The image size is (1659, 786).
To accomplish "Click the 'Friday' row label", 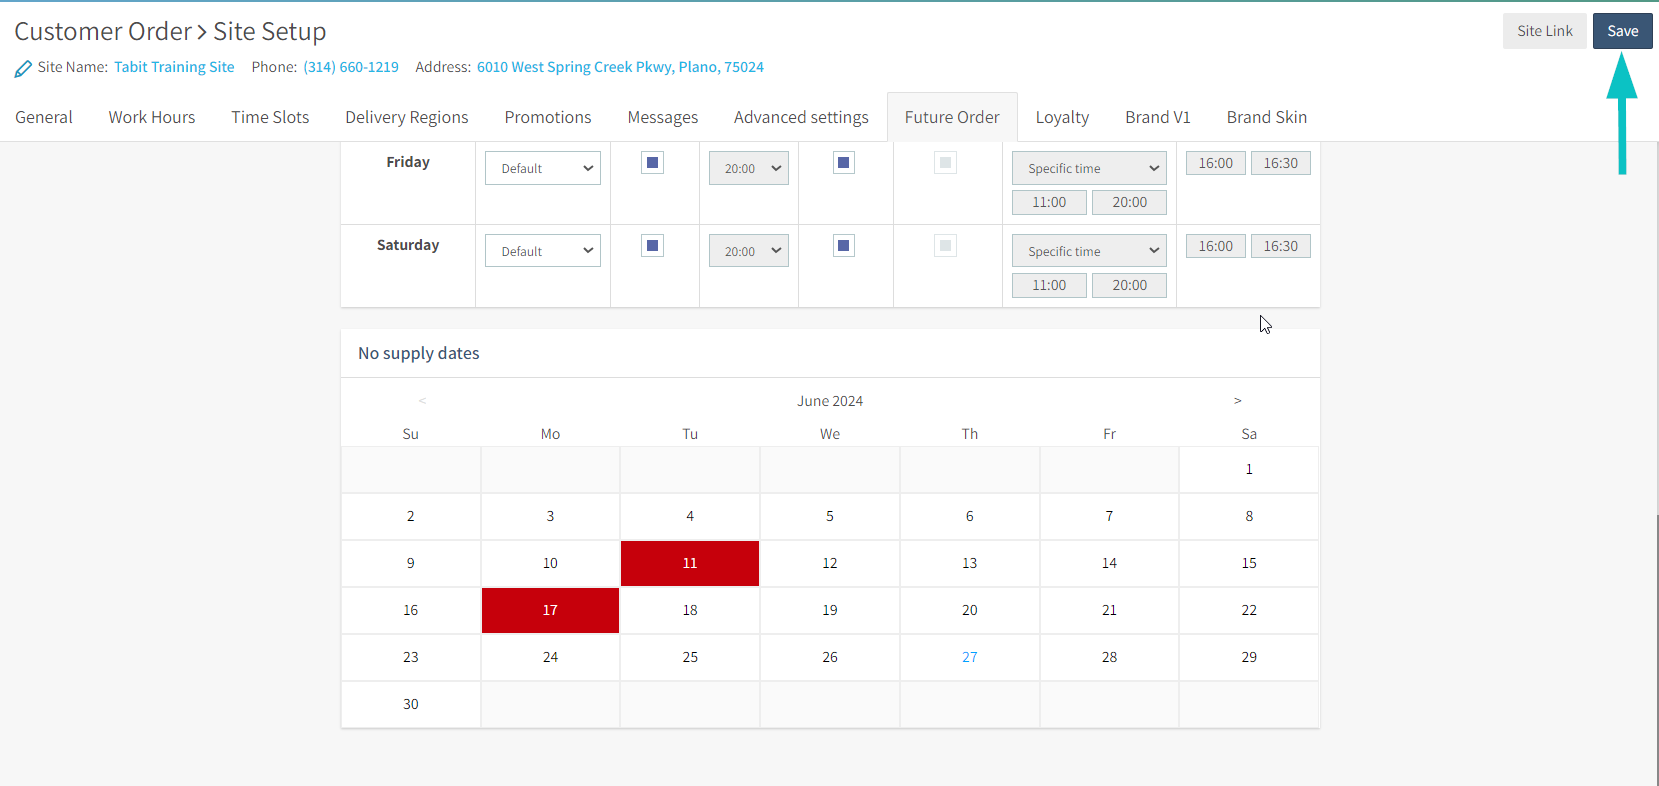I will click(x=408, y=162).
